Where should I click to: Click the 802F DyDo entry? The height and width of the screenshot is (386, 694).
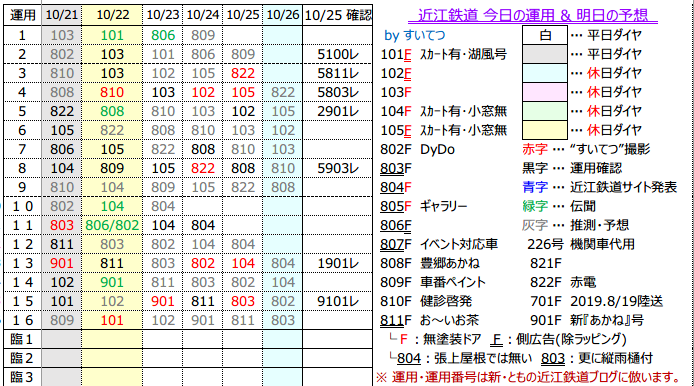coord(417,150)
